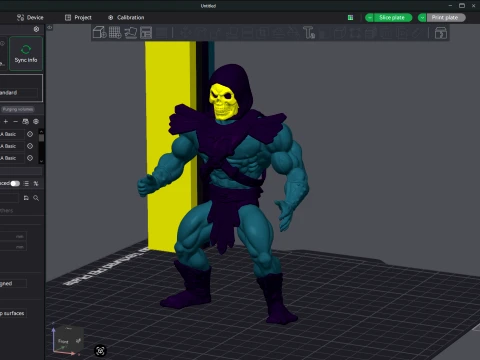Open the printer preset dropdown ending in 'andard'
The width and height of the screenshot is (480, 360).
tap(19, 93)
